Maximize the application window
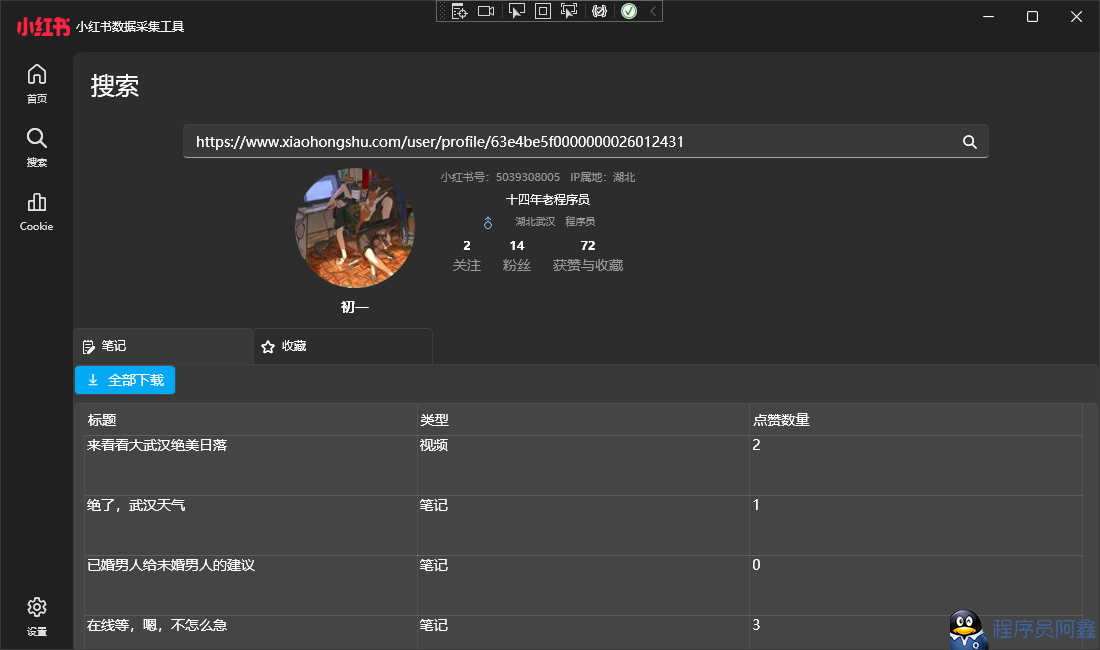 pyautogui.click(x=1032, y=16)
